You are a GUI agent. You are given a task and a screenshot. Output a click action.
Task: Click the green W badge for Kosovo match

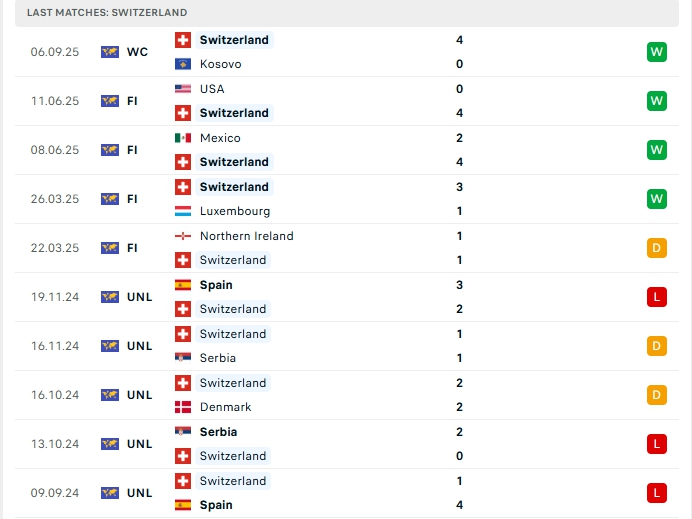point(657,52)
